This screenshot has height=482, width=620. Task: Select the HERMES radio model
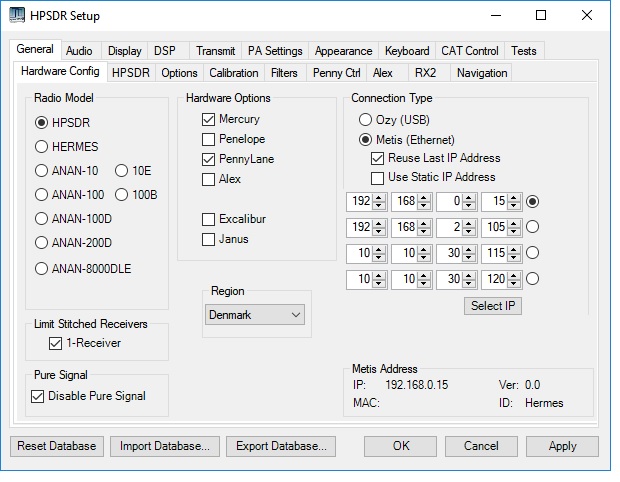coord(66,147)
